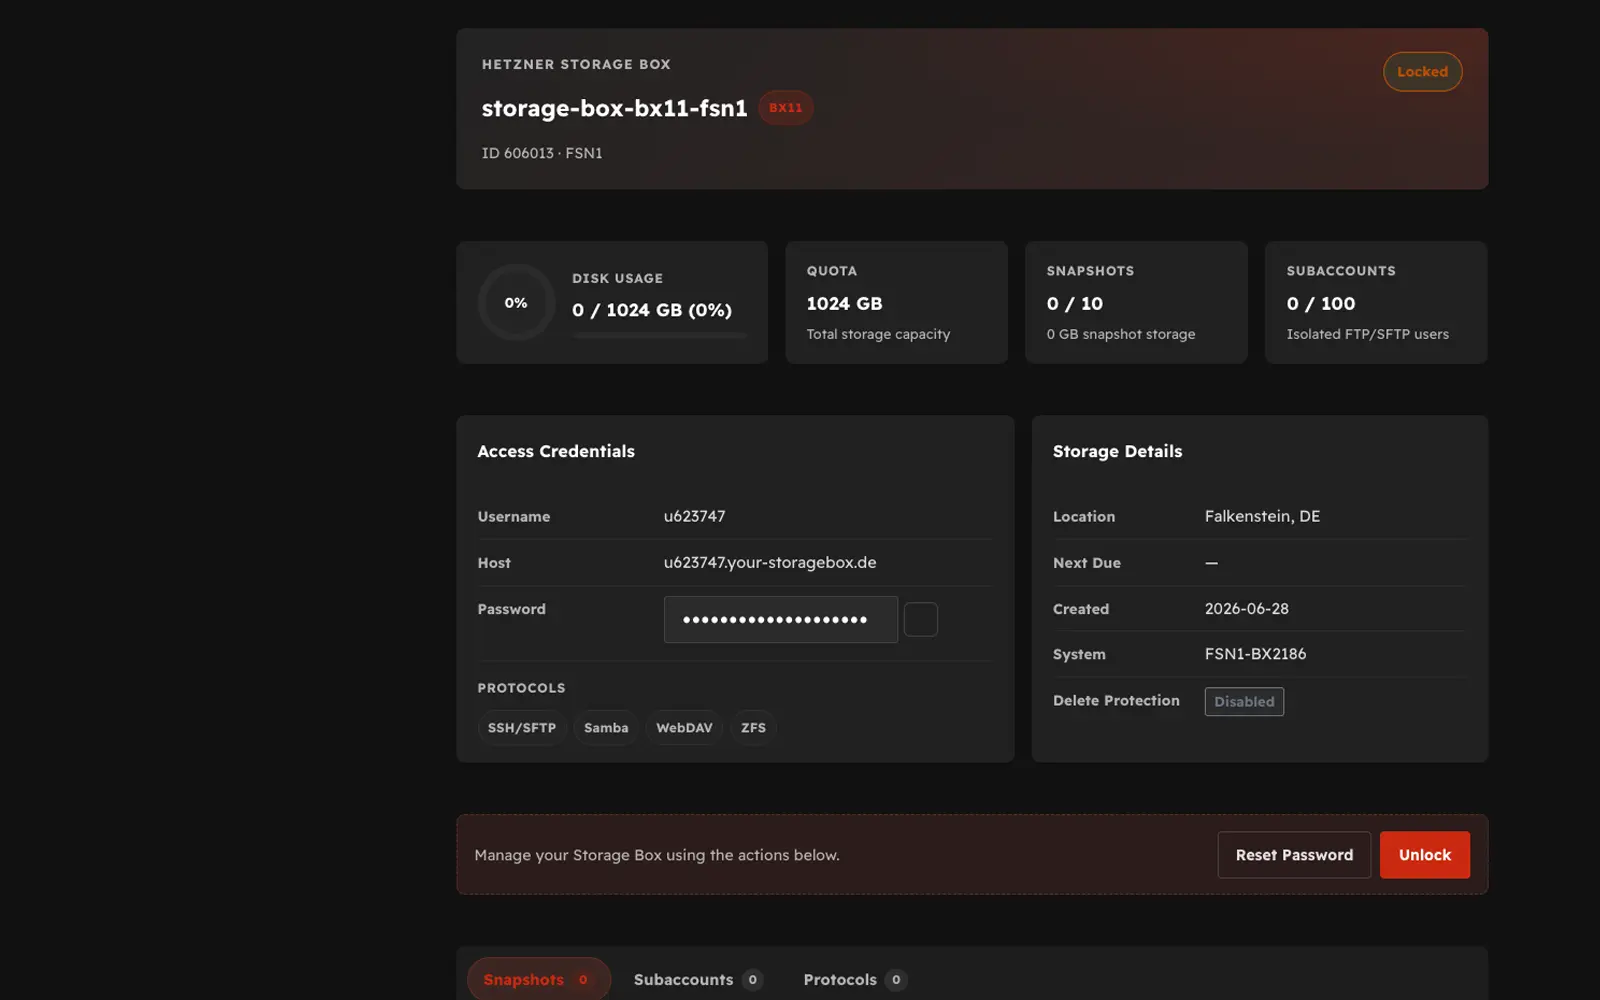This screenshot has height=1000, width=1600.
Task: Click the host u623747.your-storagebox.de
Action: (770, 562)
